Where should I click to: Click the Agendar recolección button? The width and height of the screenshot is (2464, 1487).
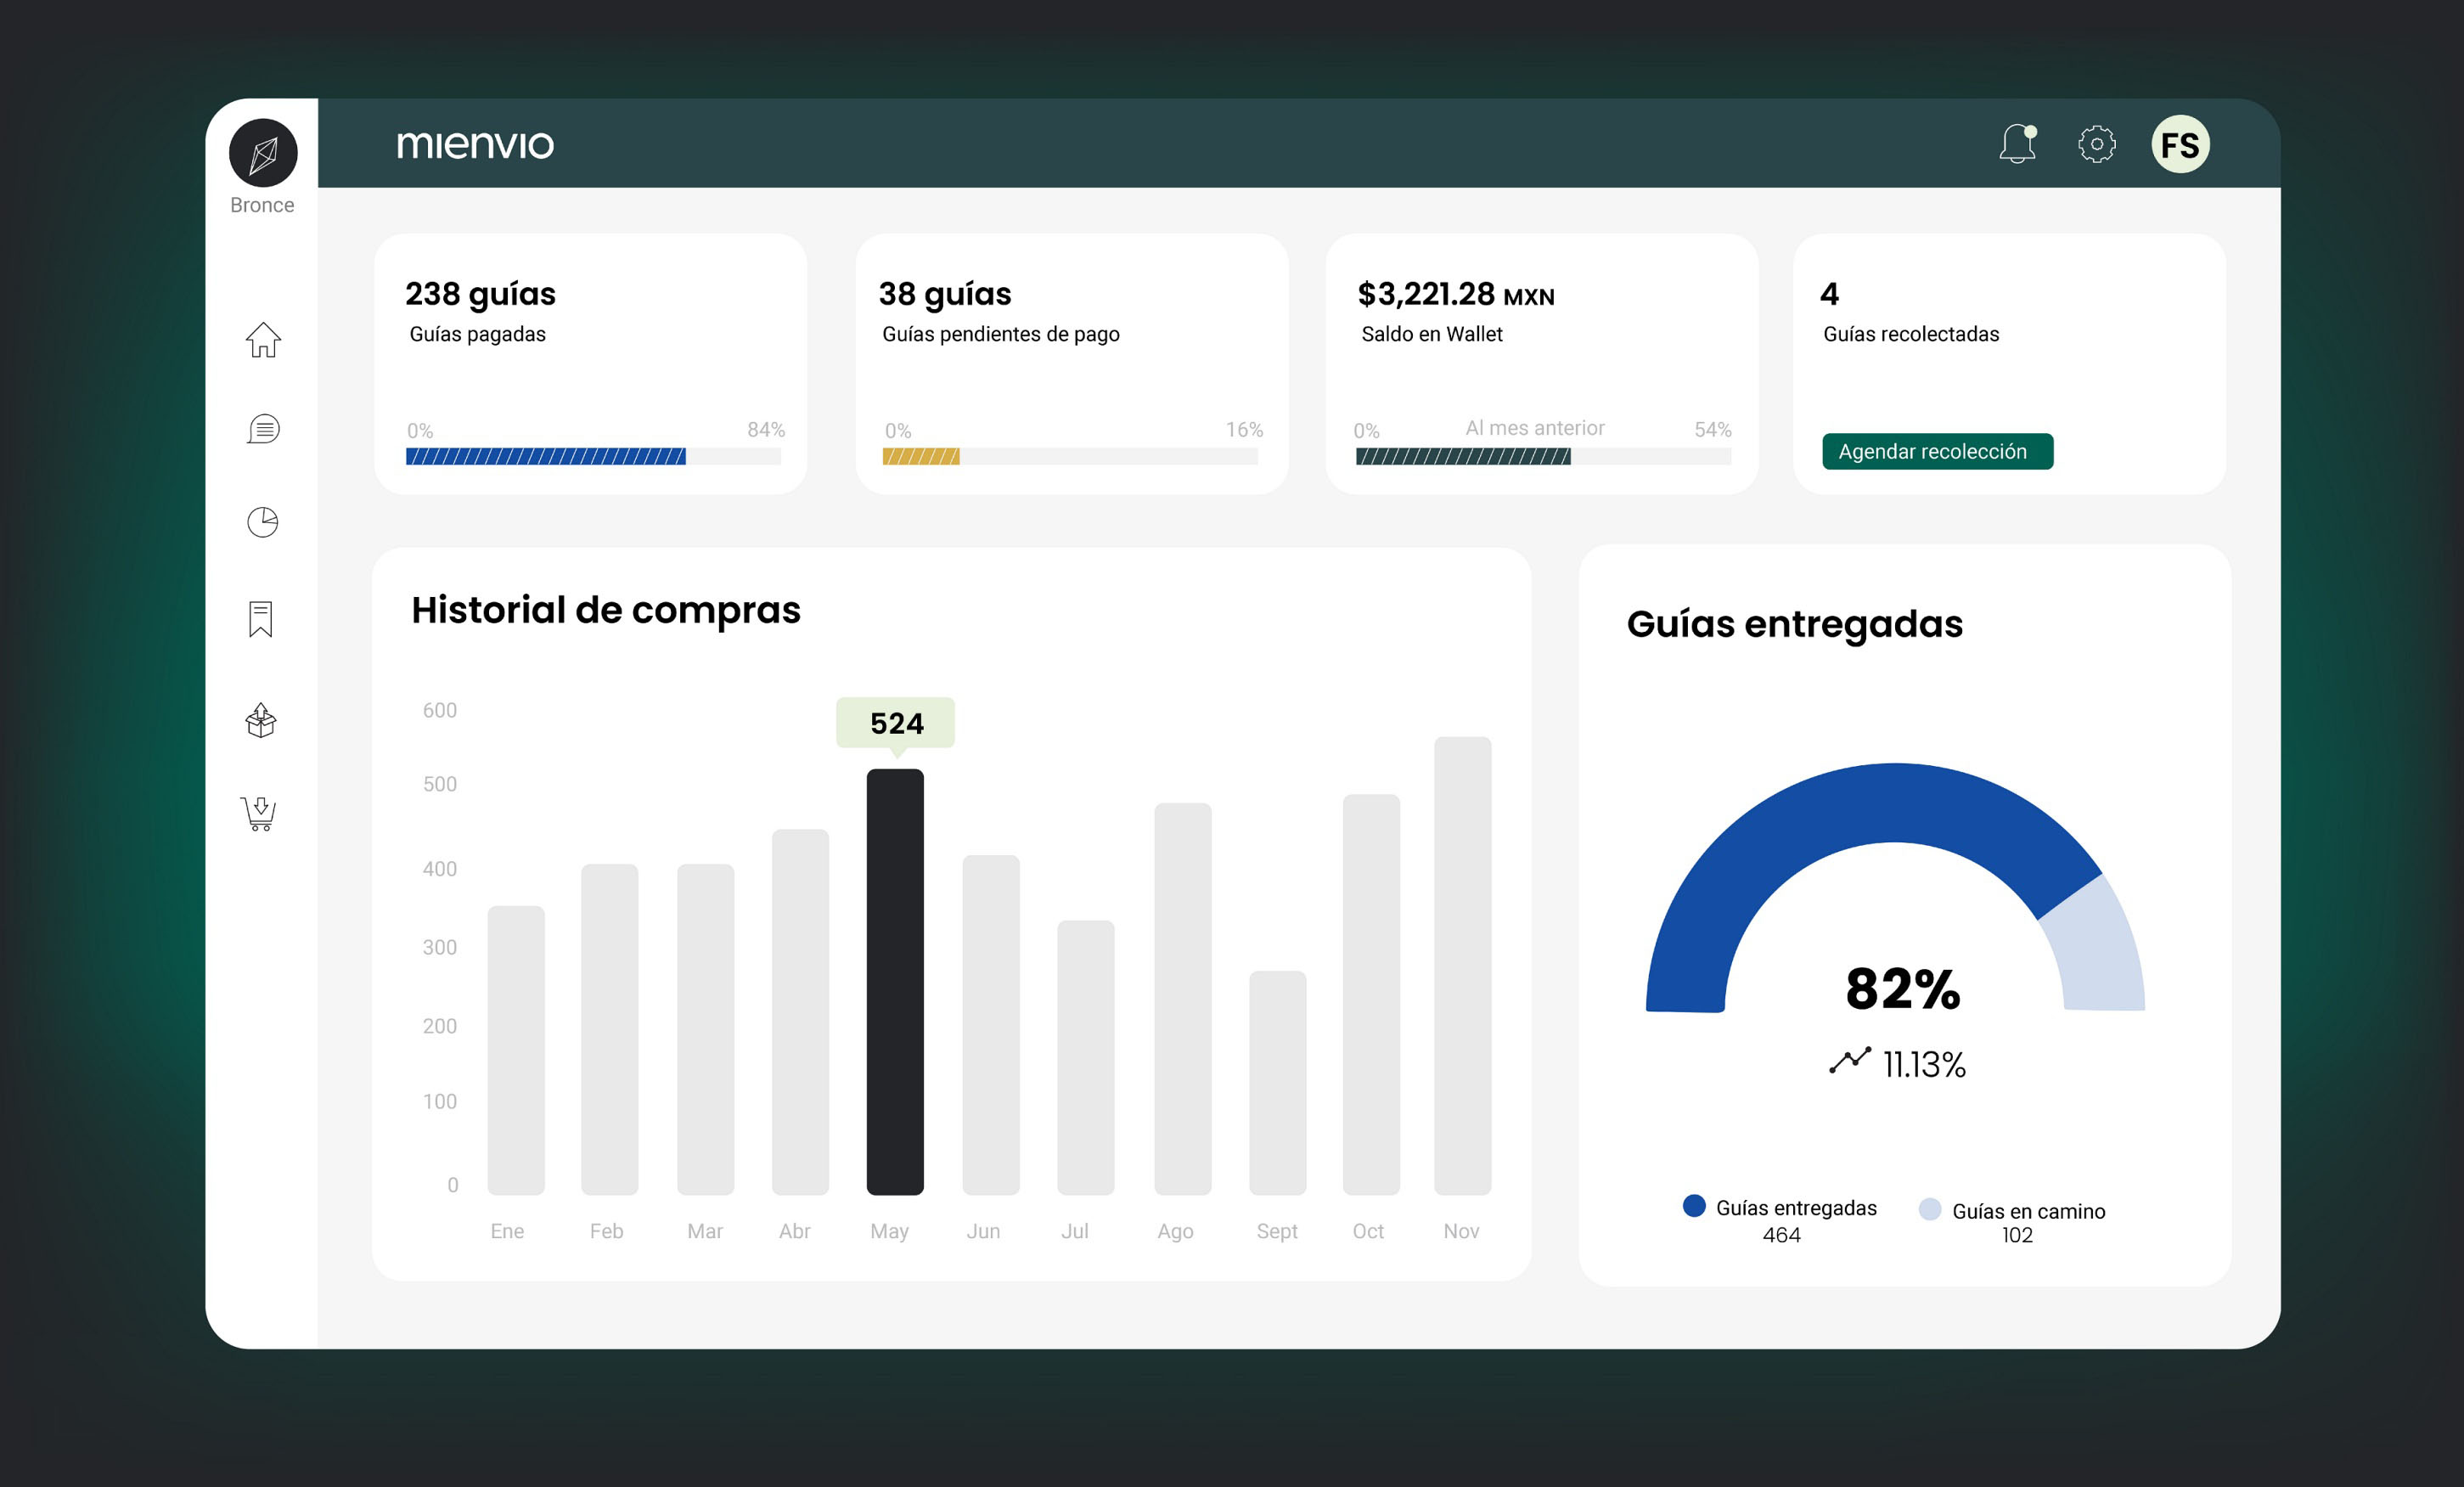(1937, 451)
